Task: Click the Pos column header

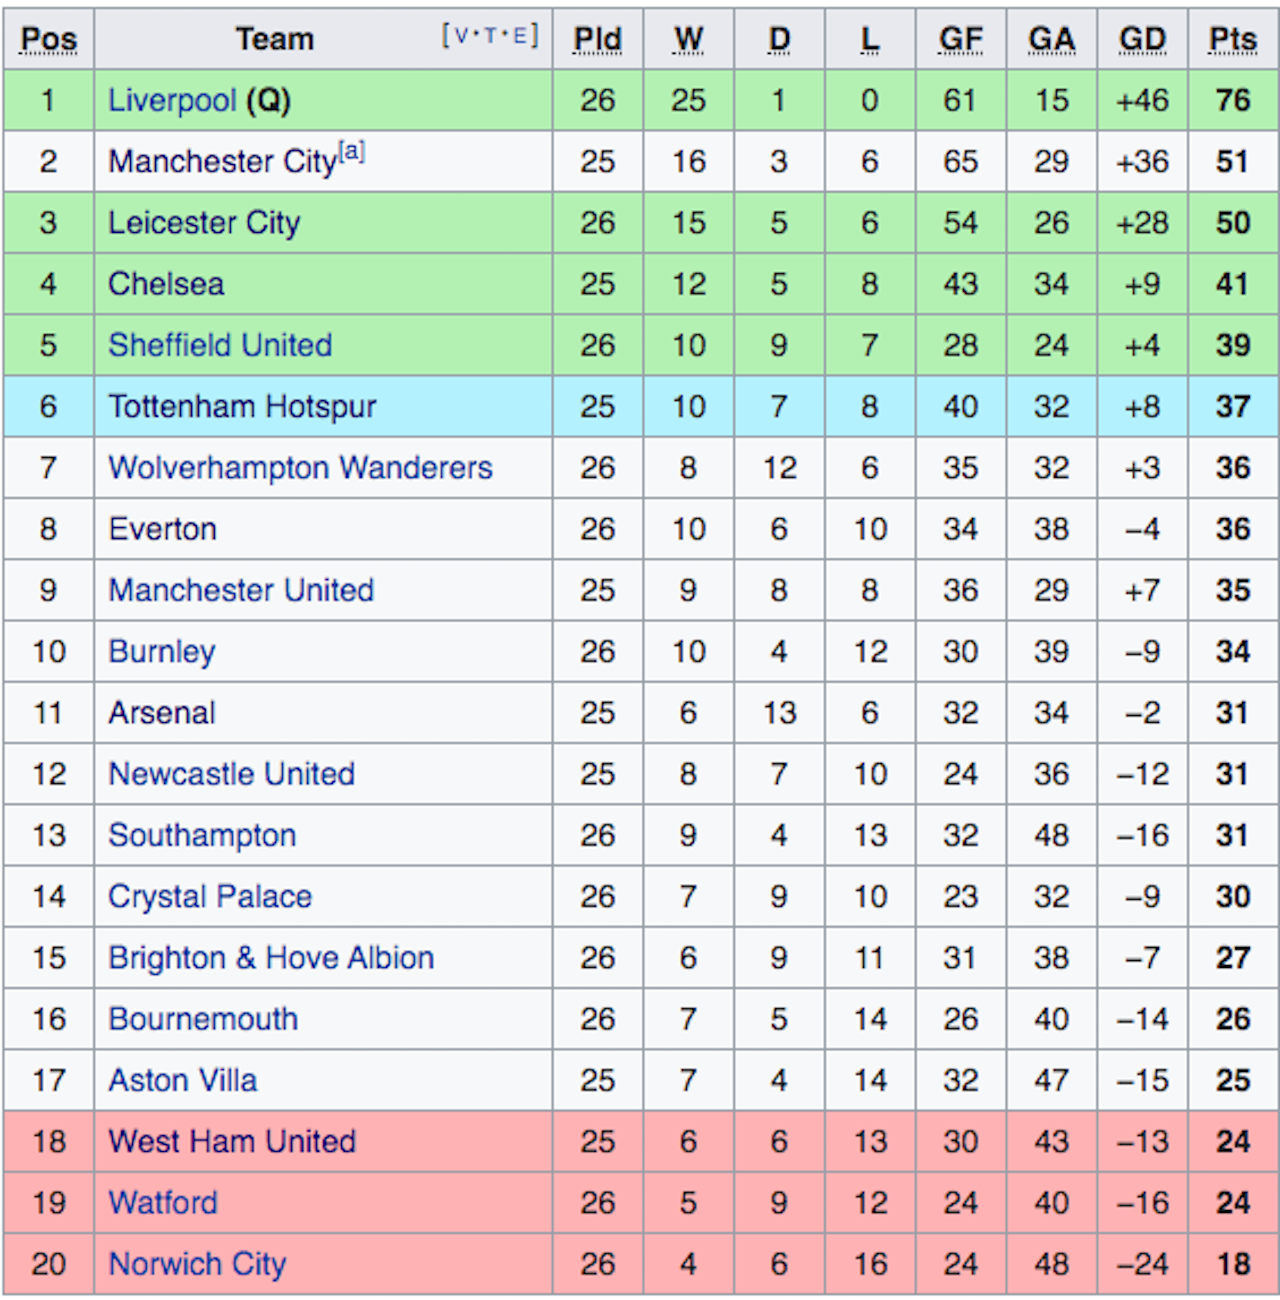Action: tap(48, 39)
